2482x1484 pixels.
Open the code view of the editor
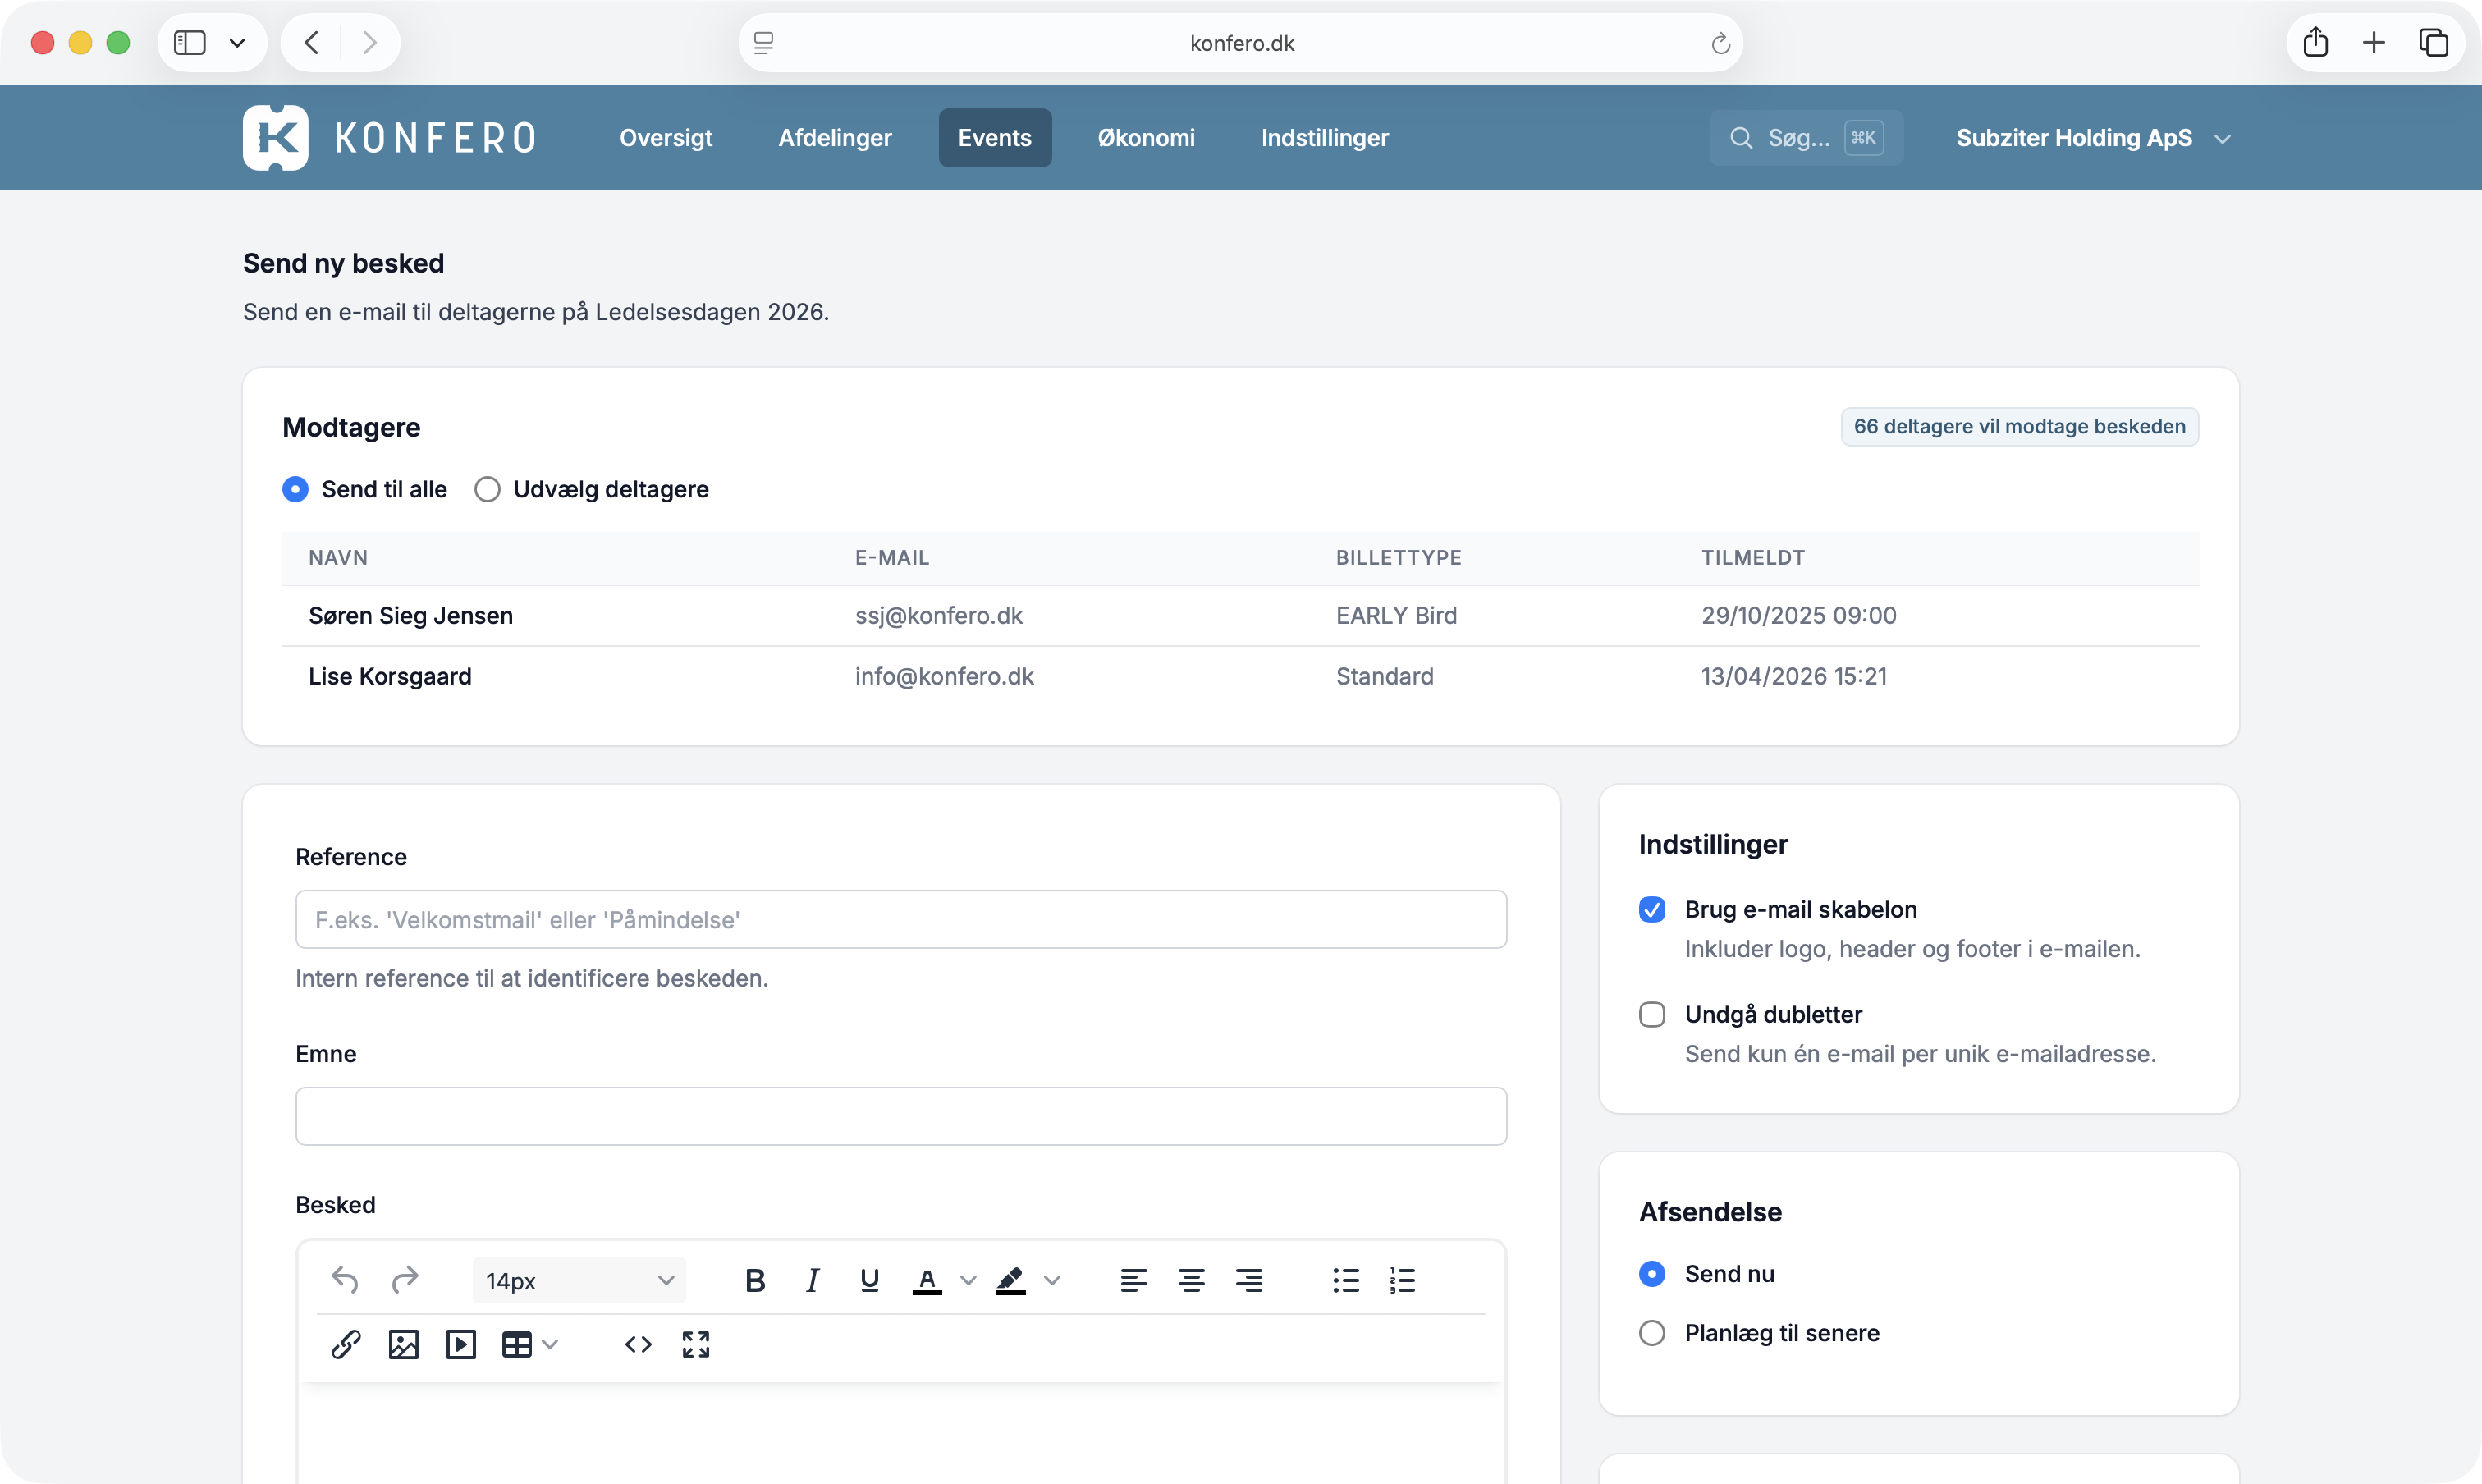point(637,1344)
